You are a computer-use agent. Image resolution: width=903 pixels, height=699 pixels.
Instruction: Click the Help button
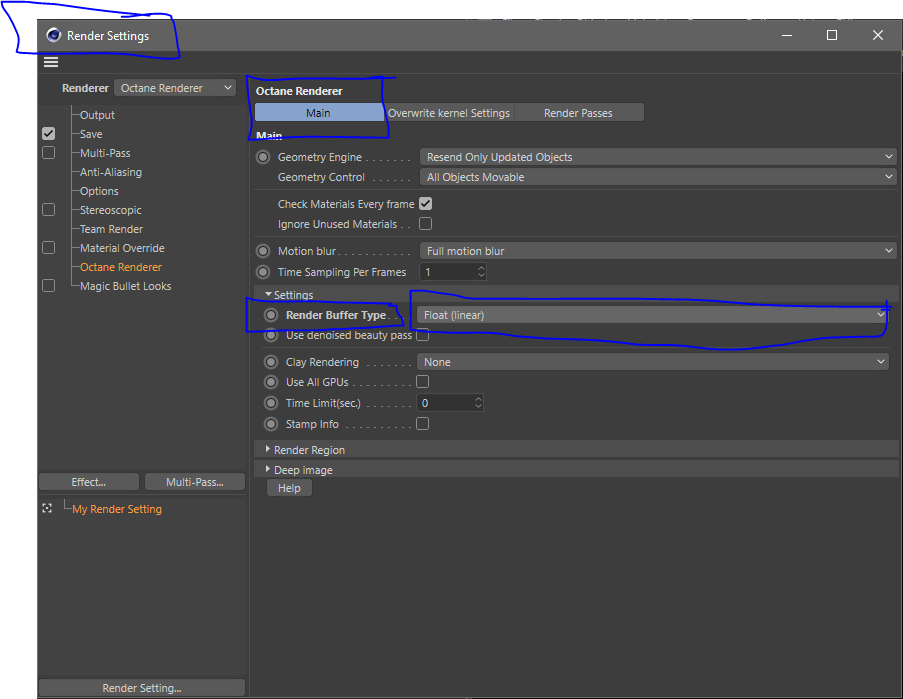(289, 488)
